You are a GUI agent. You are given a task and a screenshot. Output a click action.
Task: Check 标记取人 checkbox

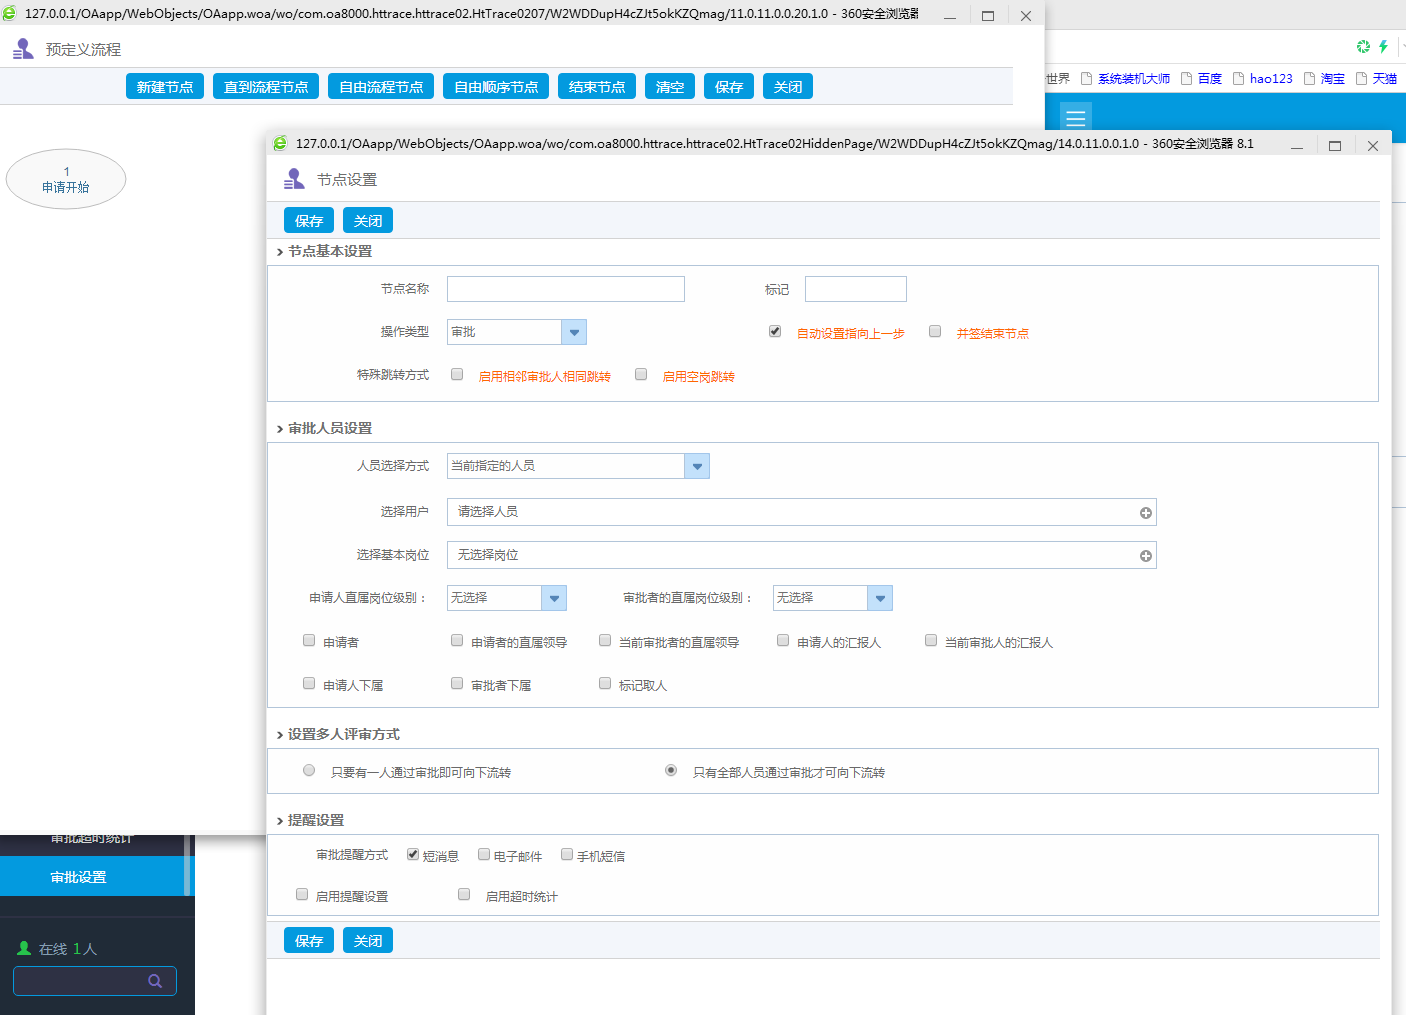(605, 683)
